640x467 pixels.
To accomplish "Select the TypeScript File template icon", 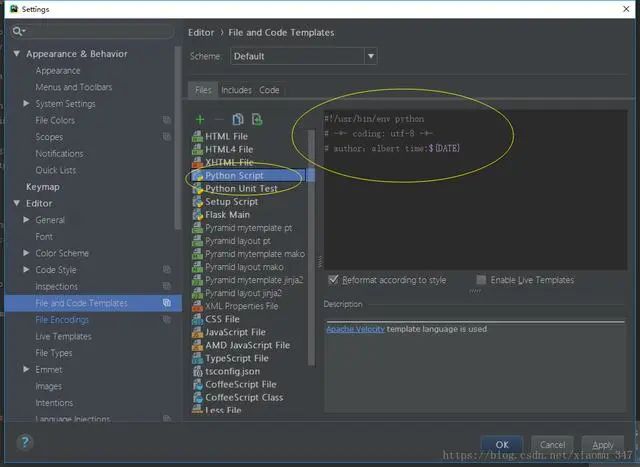I will [198, 358].
